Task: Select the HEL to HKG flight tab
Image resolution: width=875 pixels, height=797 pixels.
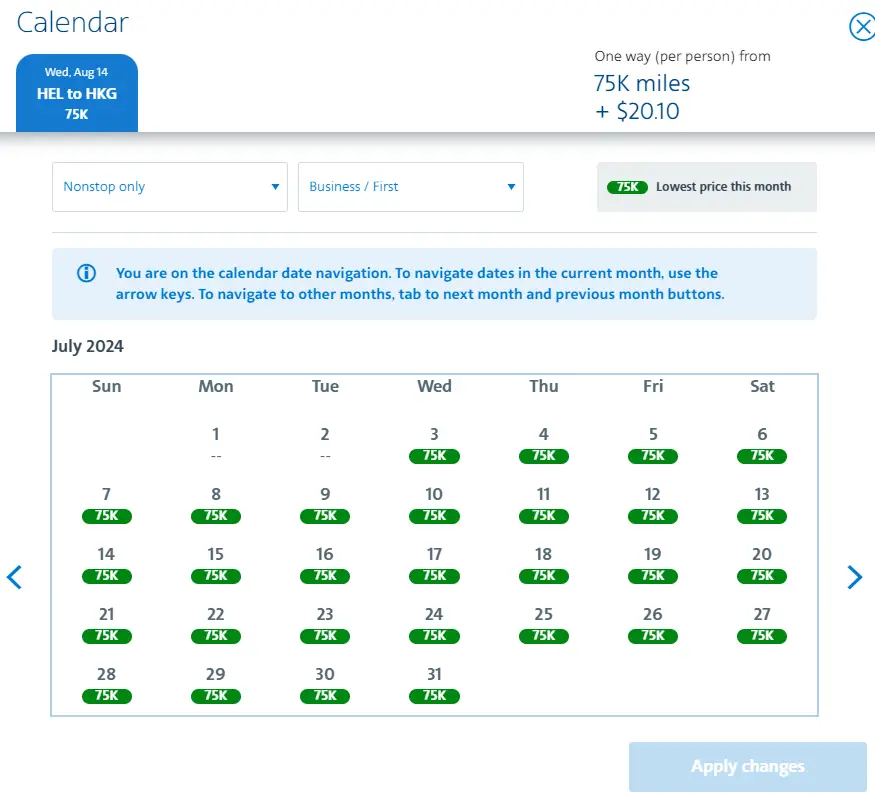Action: click(77, 93)
